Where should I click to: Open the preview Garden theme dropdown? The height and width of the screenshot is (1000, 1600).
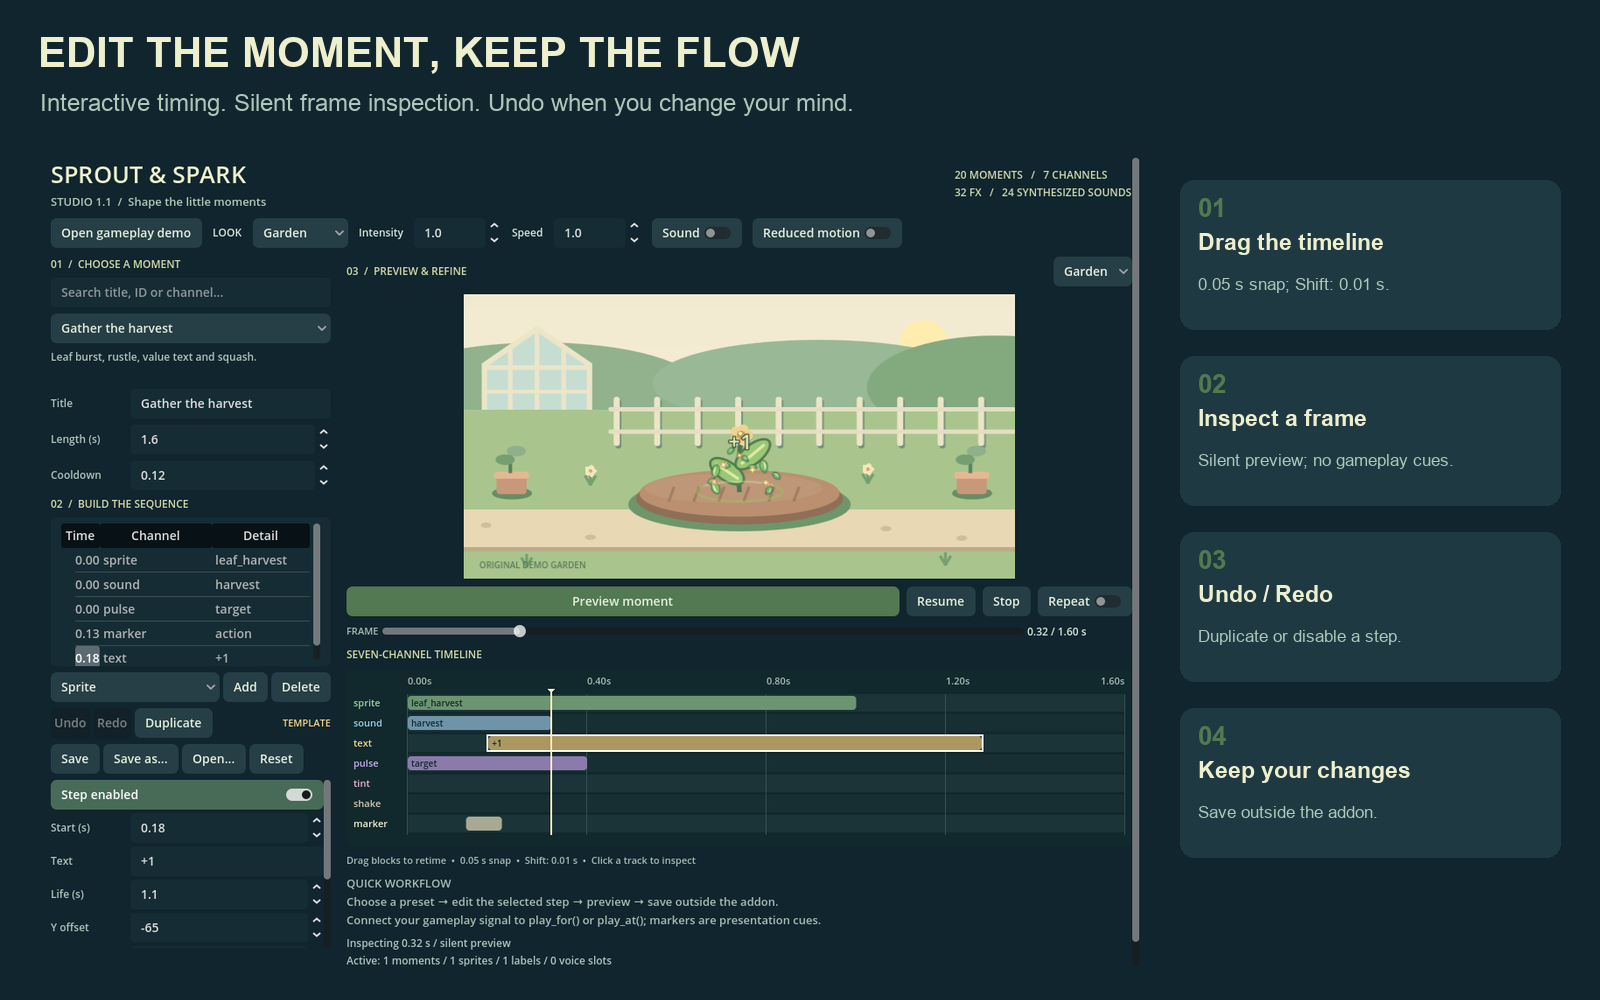point(1092,271)
